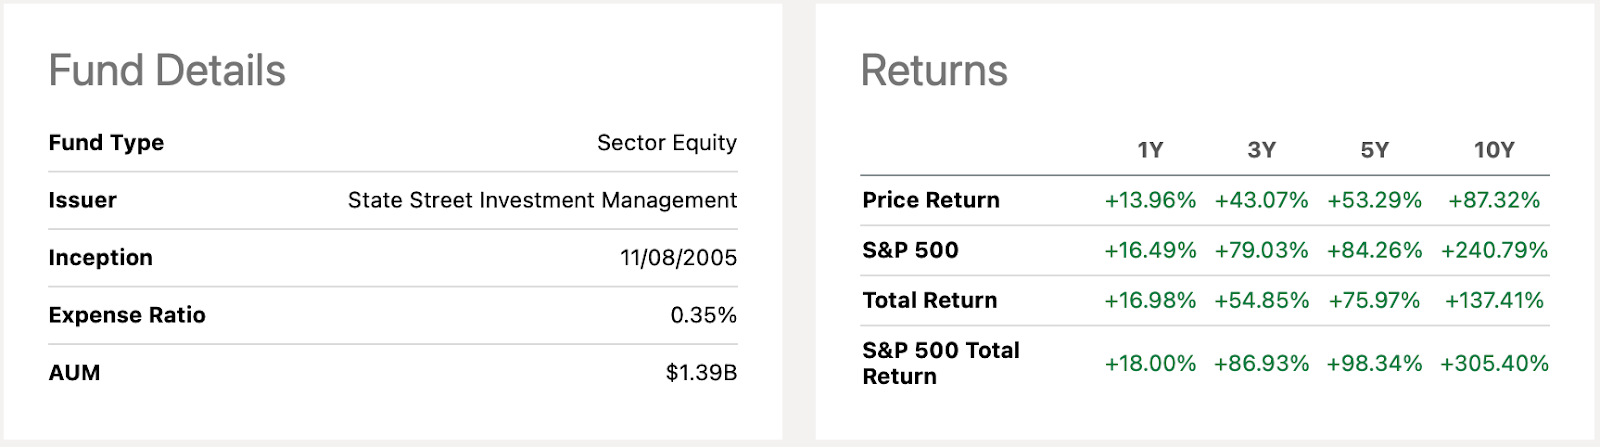Select the +13.96% 1Y price return
Screen dimensions: 1600x447
pyautogui.click(x=1150, y=200)
